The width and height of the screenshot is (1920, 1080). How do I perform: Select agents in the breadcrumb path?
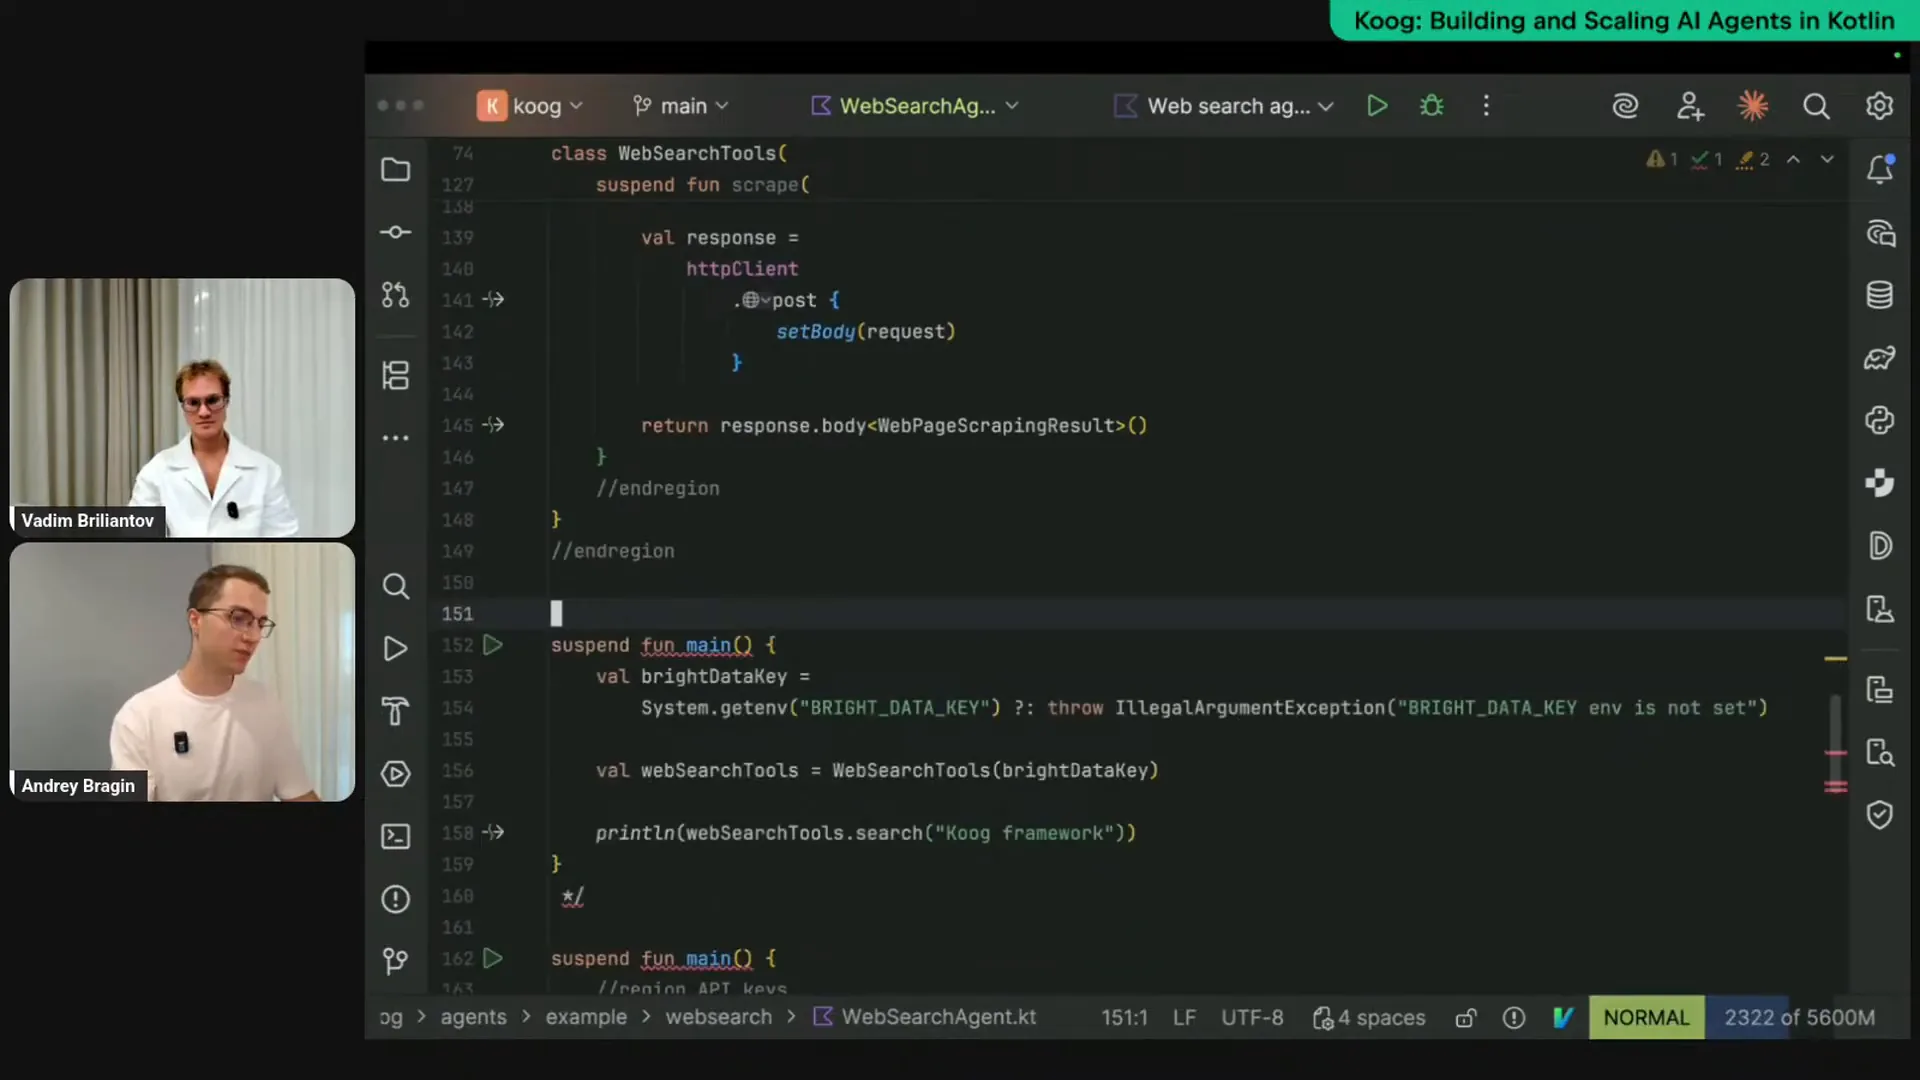coord(473,1017)
